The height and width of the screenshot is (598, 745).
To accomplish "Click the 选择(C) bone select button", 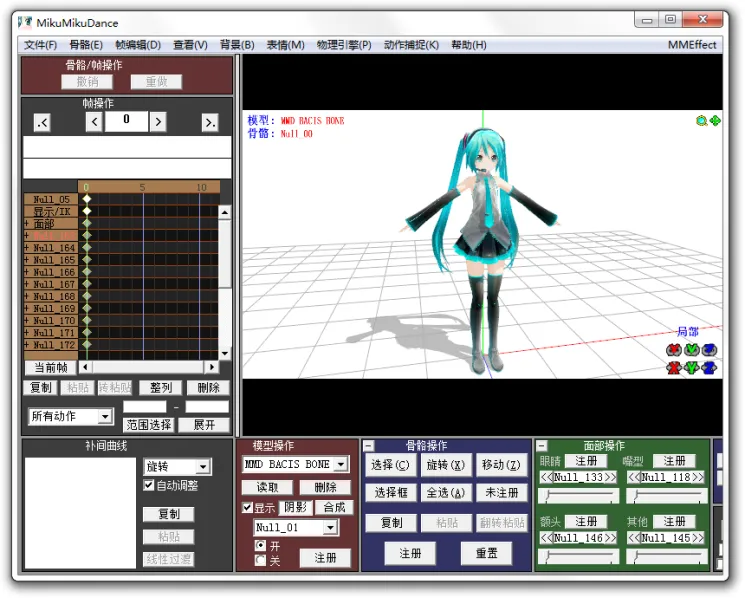I will (390, 465).
